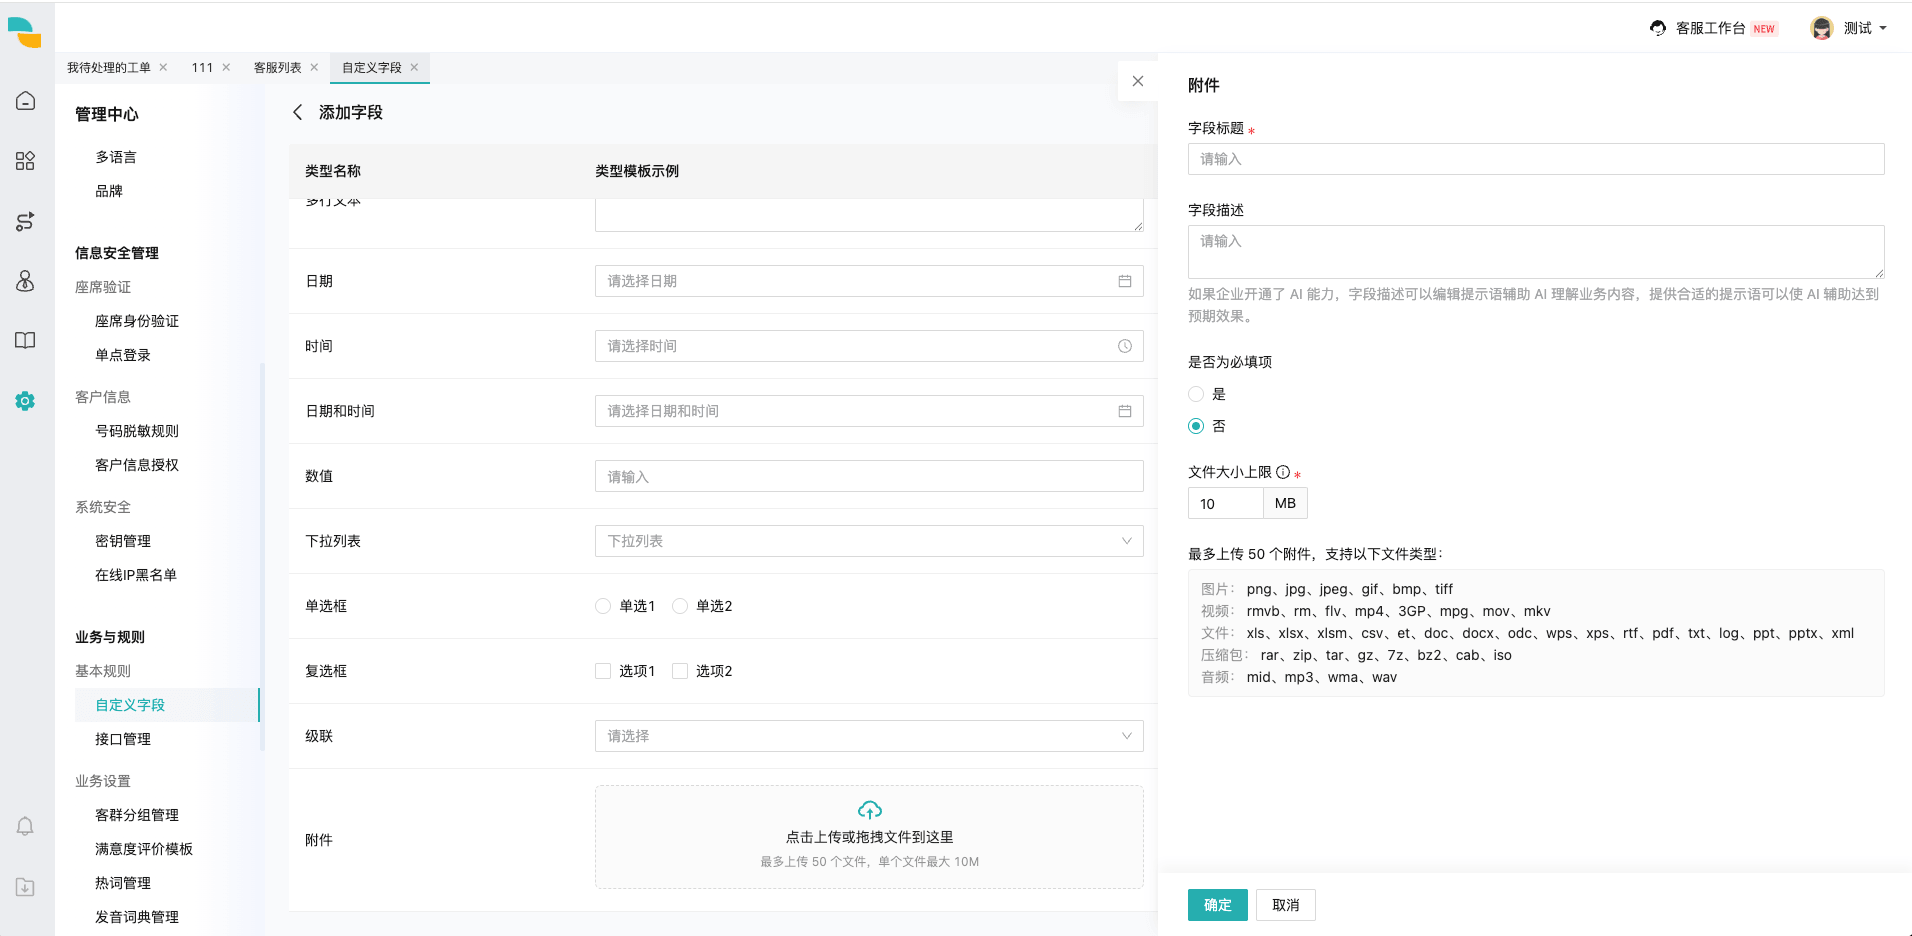
Task: Close the 111 tab
Action: click(x=226, y=67)
